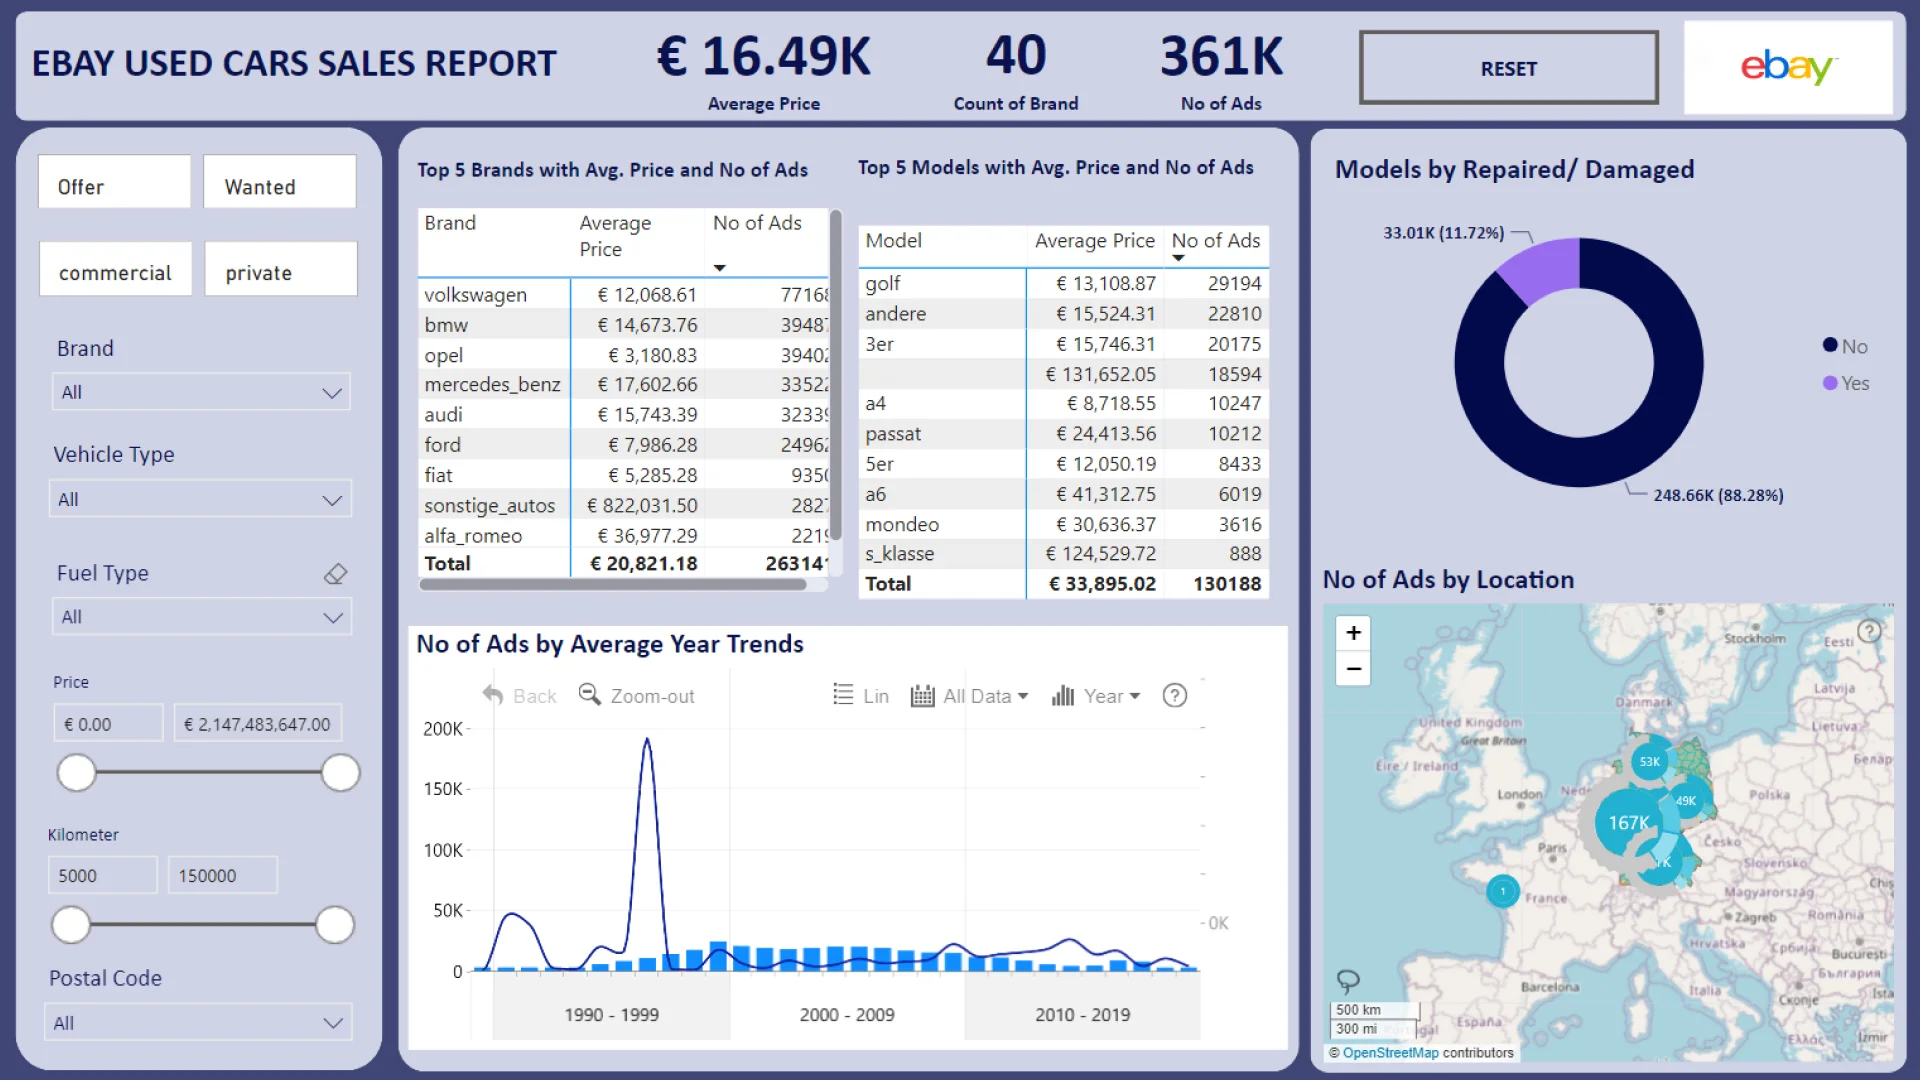
Task: Clear Fuel Type selection with eraser icon
Action: click(336, 574)
